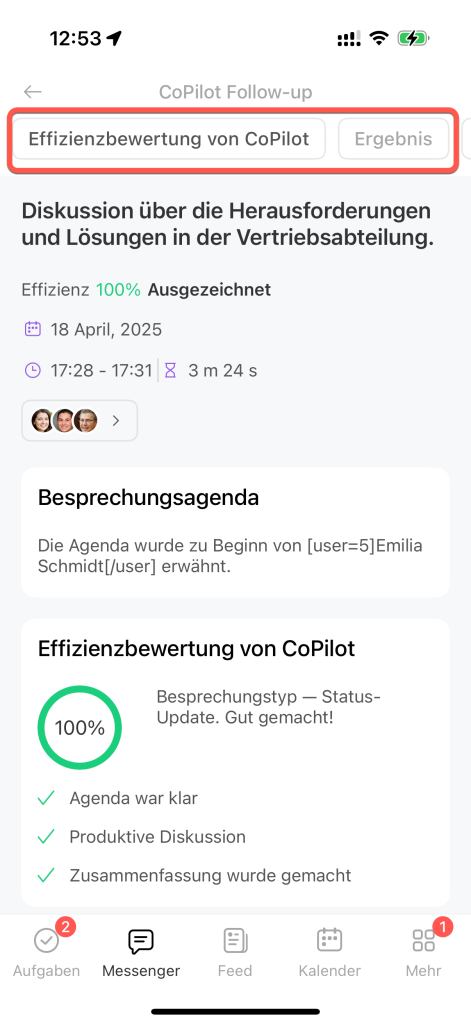This screenshot has width=471, height=1024.
Task: Expand participants list via chevron
Action: [116, 421]
